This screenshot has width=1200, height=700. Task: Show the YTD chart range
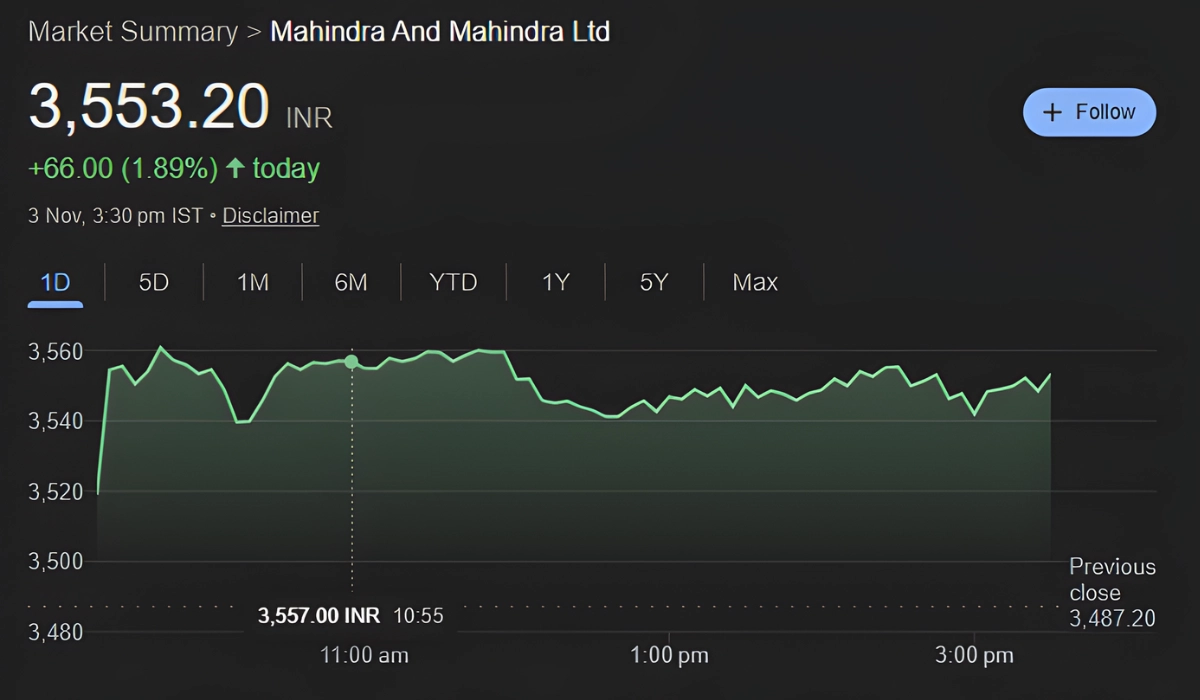point(453,283)
